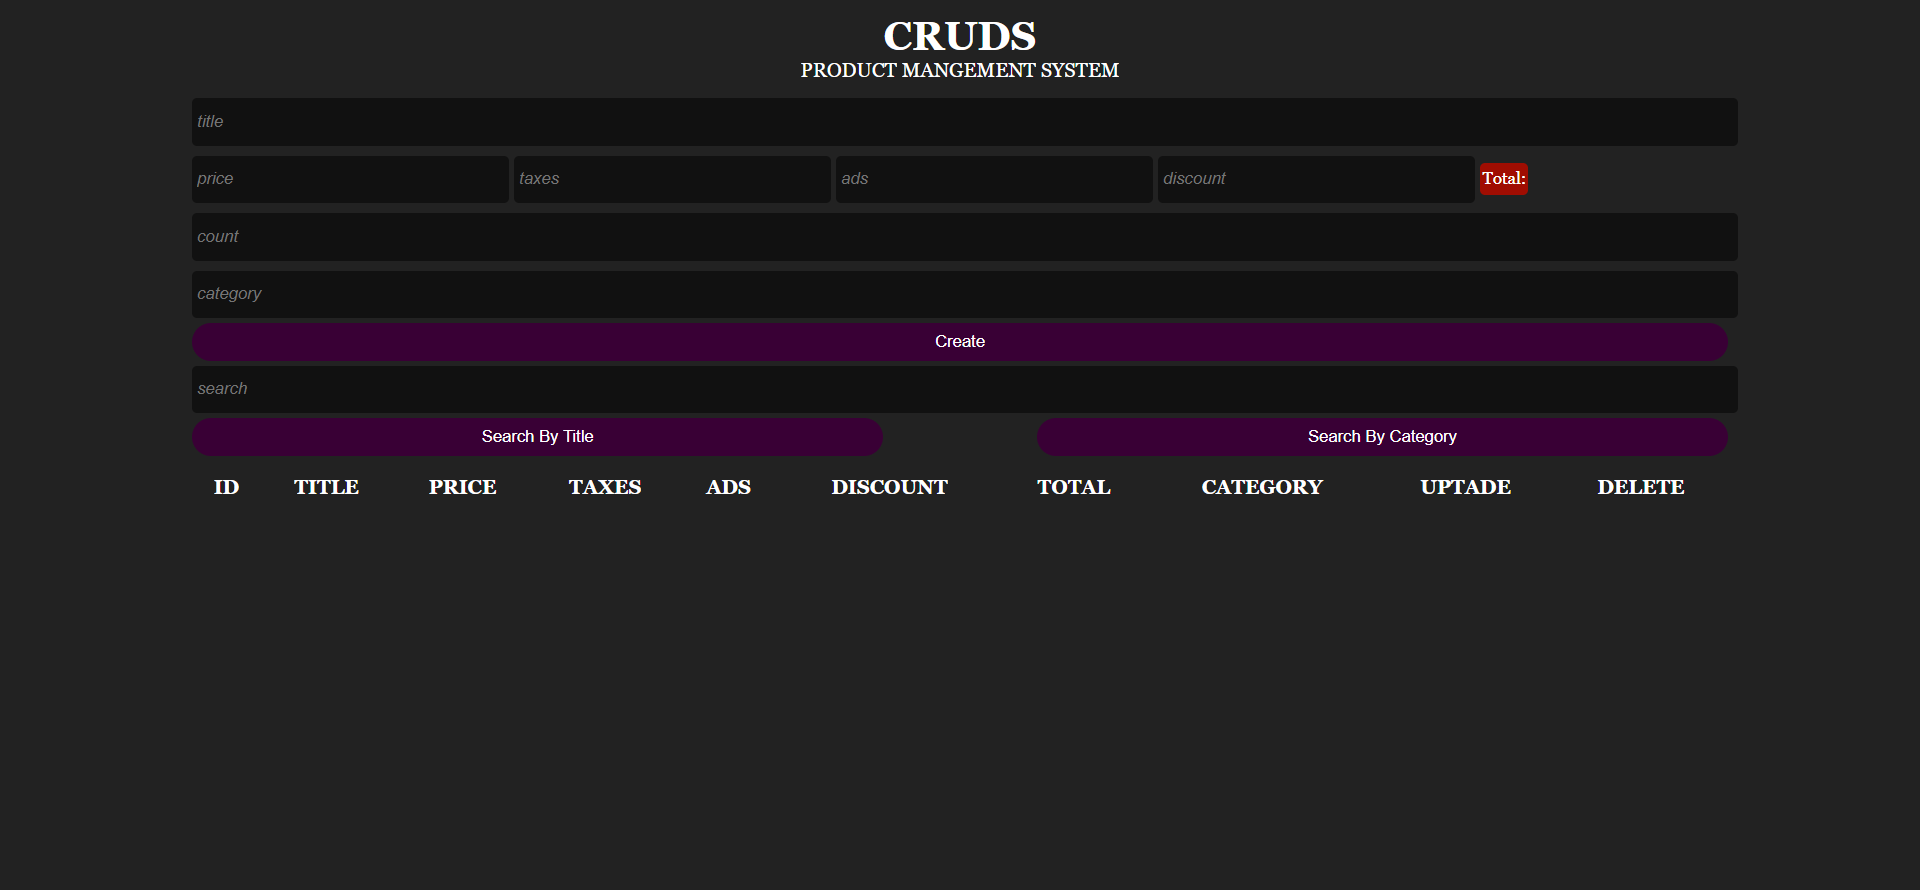Click the DELETE column header

(1640, 487)
